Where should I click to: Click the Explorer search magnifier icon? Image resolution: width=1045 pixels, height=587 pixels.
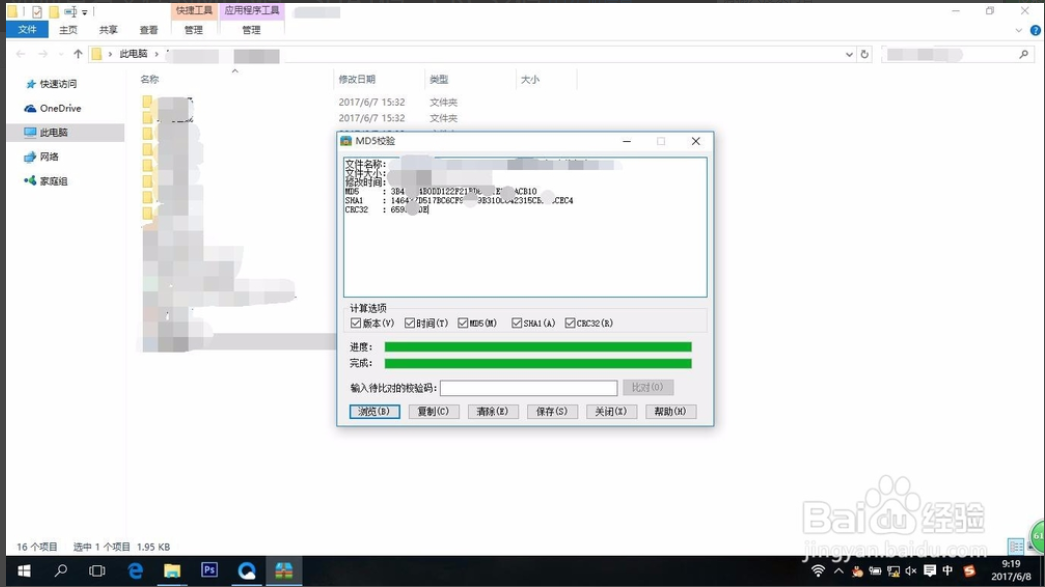pos(1024,55)
